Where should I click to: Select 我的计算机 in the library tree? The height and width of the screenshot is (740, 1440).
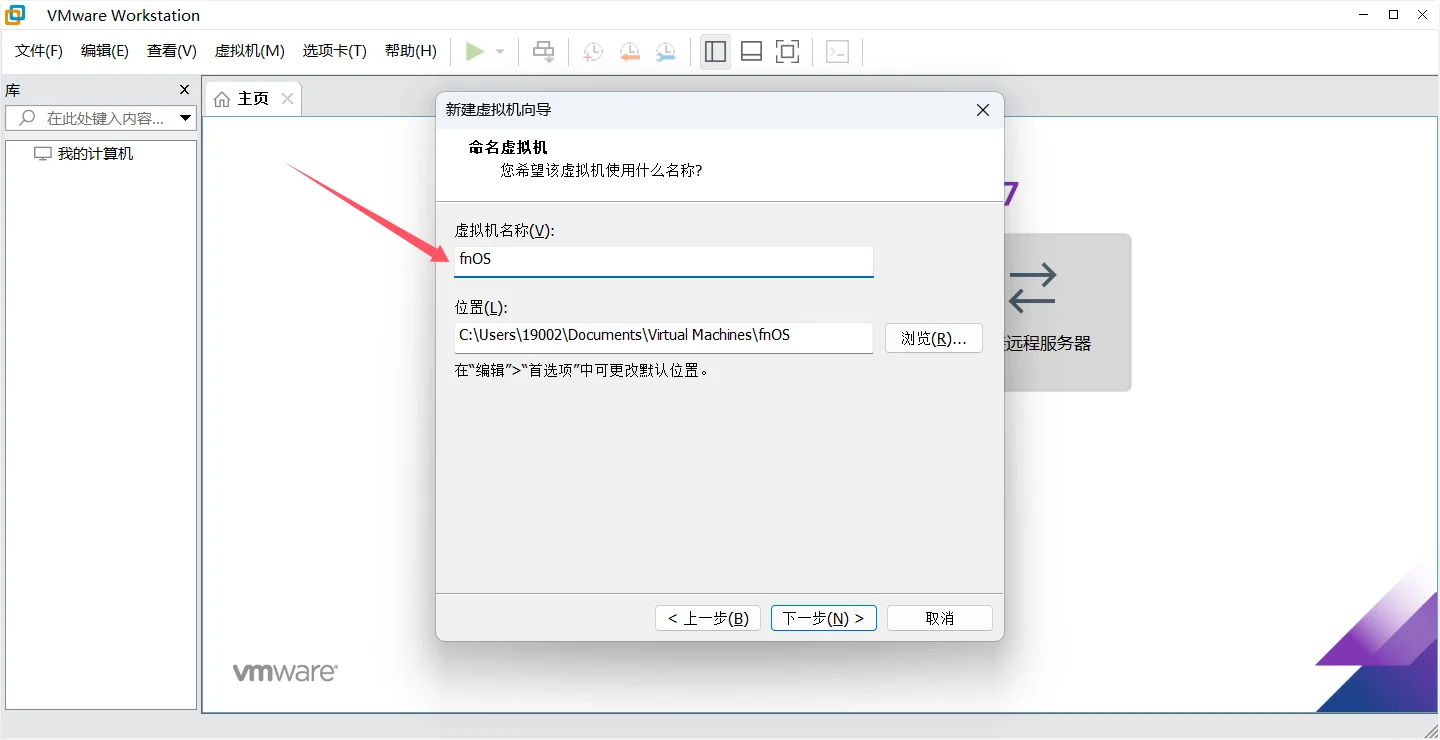84,154
